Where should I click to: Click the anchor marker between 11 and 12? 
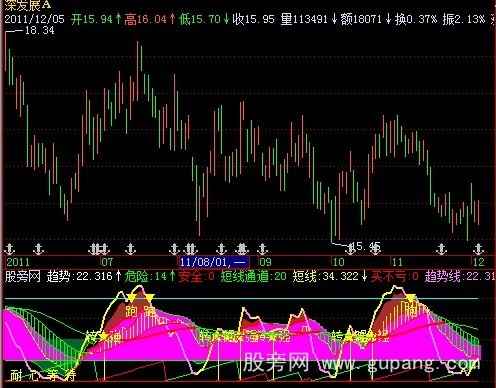click(441, 249)
